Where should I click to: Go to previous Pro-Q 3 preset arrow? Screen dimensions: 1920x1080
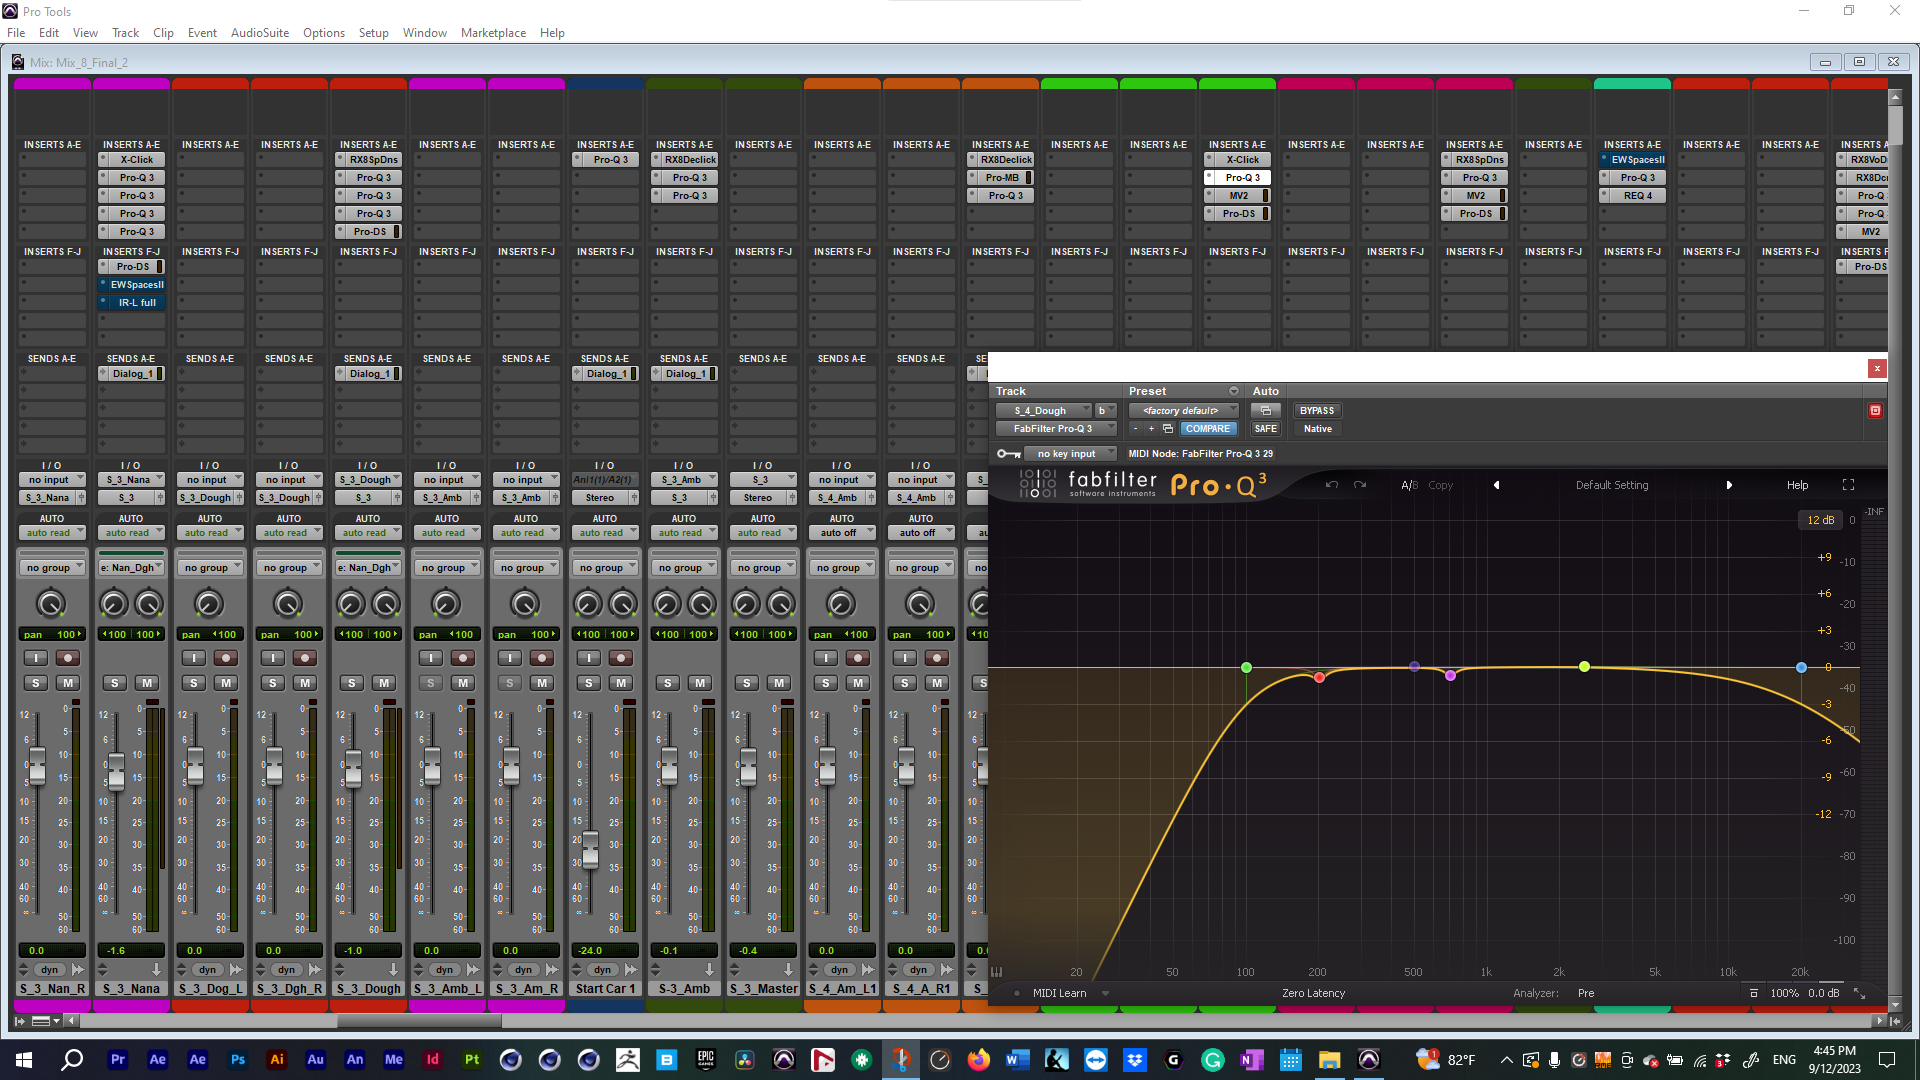(x=1497, y=485)
